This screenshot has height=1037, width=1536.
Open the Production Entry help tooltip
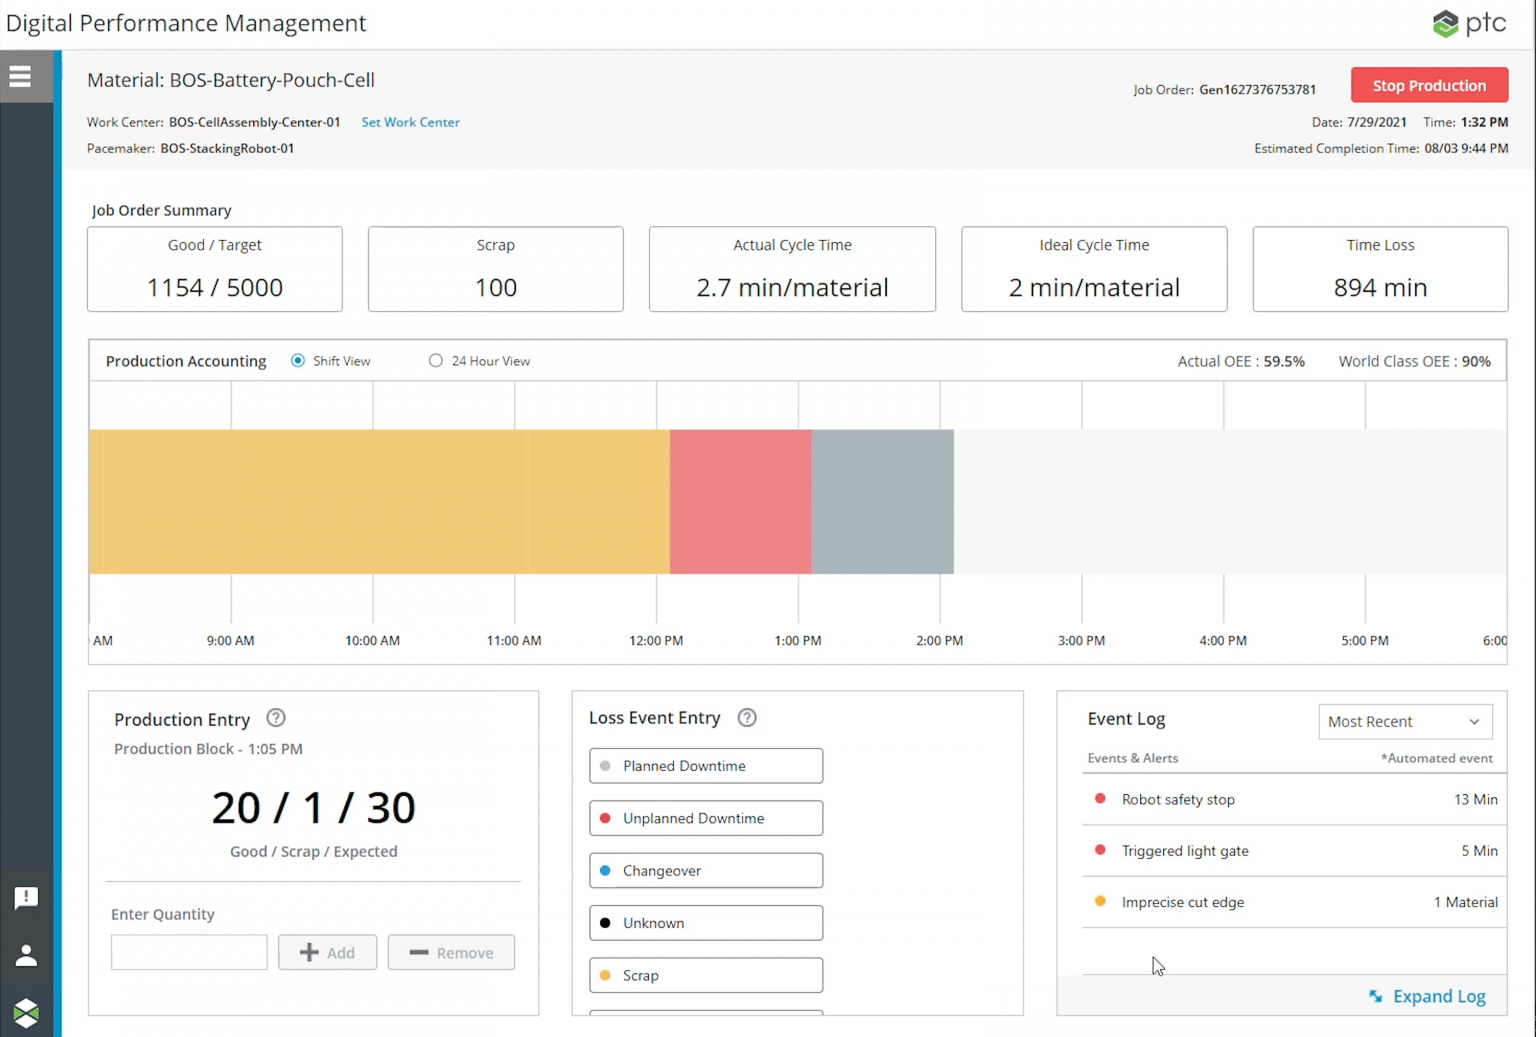click(275, 718)
